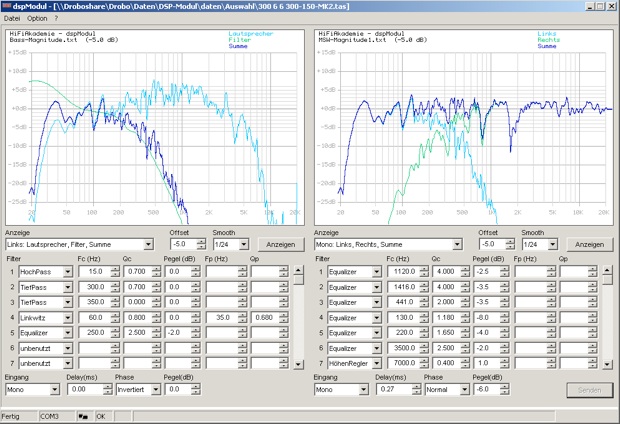Open the Datei menu
This screenshot has width=620, height=424.
pyautogui.click(x=12, y=18)
